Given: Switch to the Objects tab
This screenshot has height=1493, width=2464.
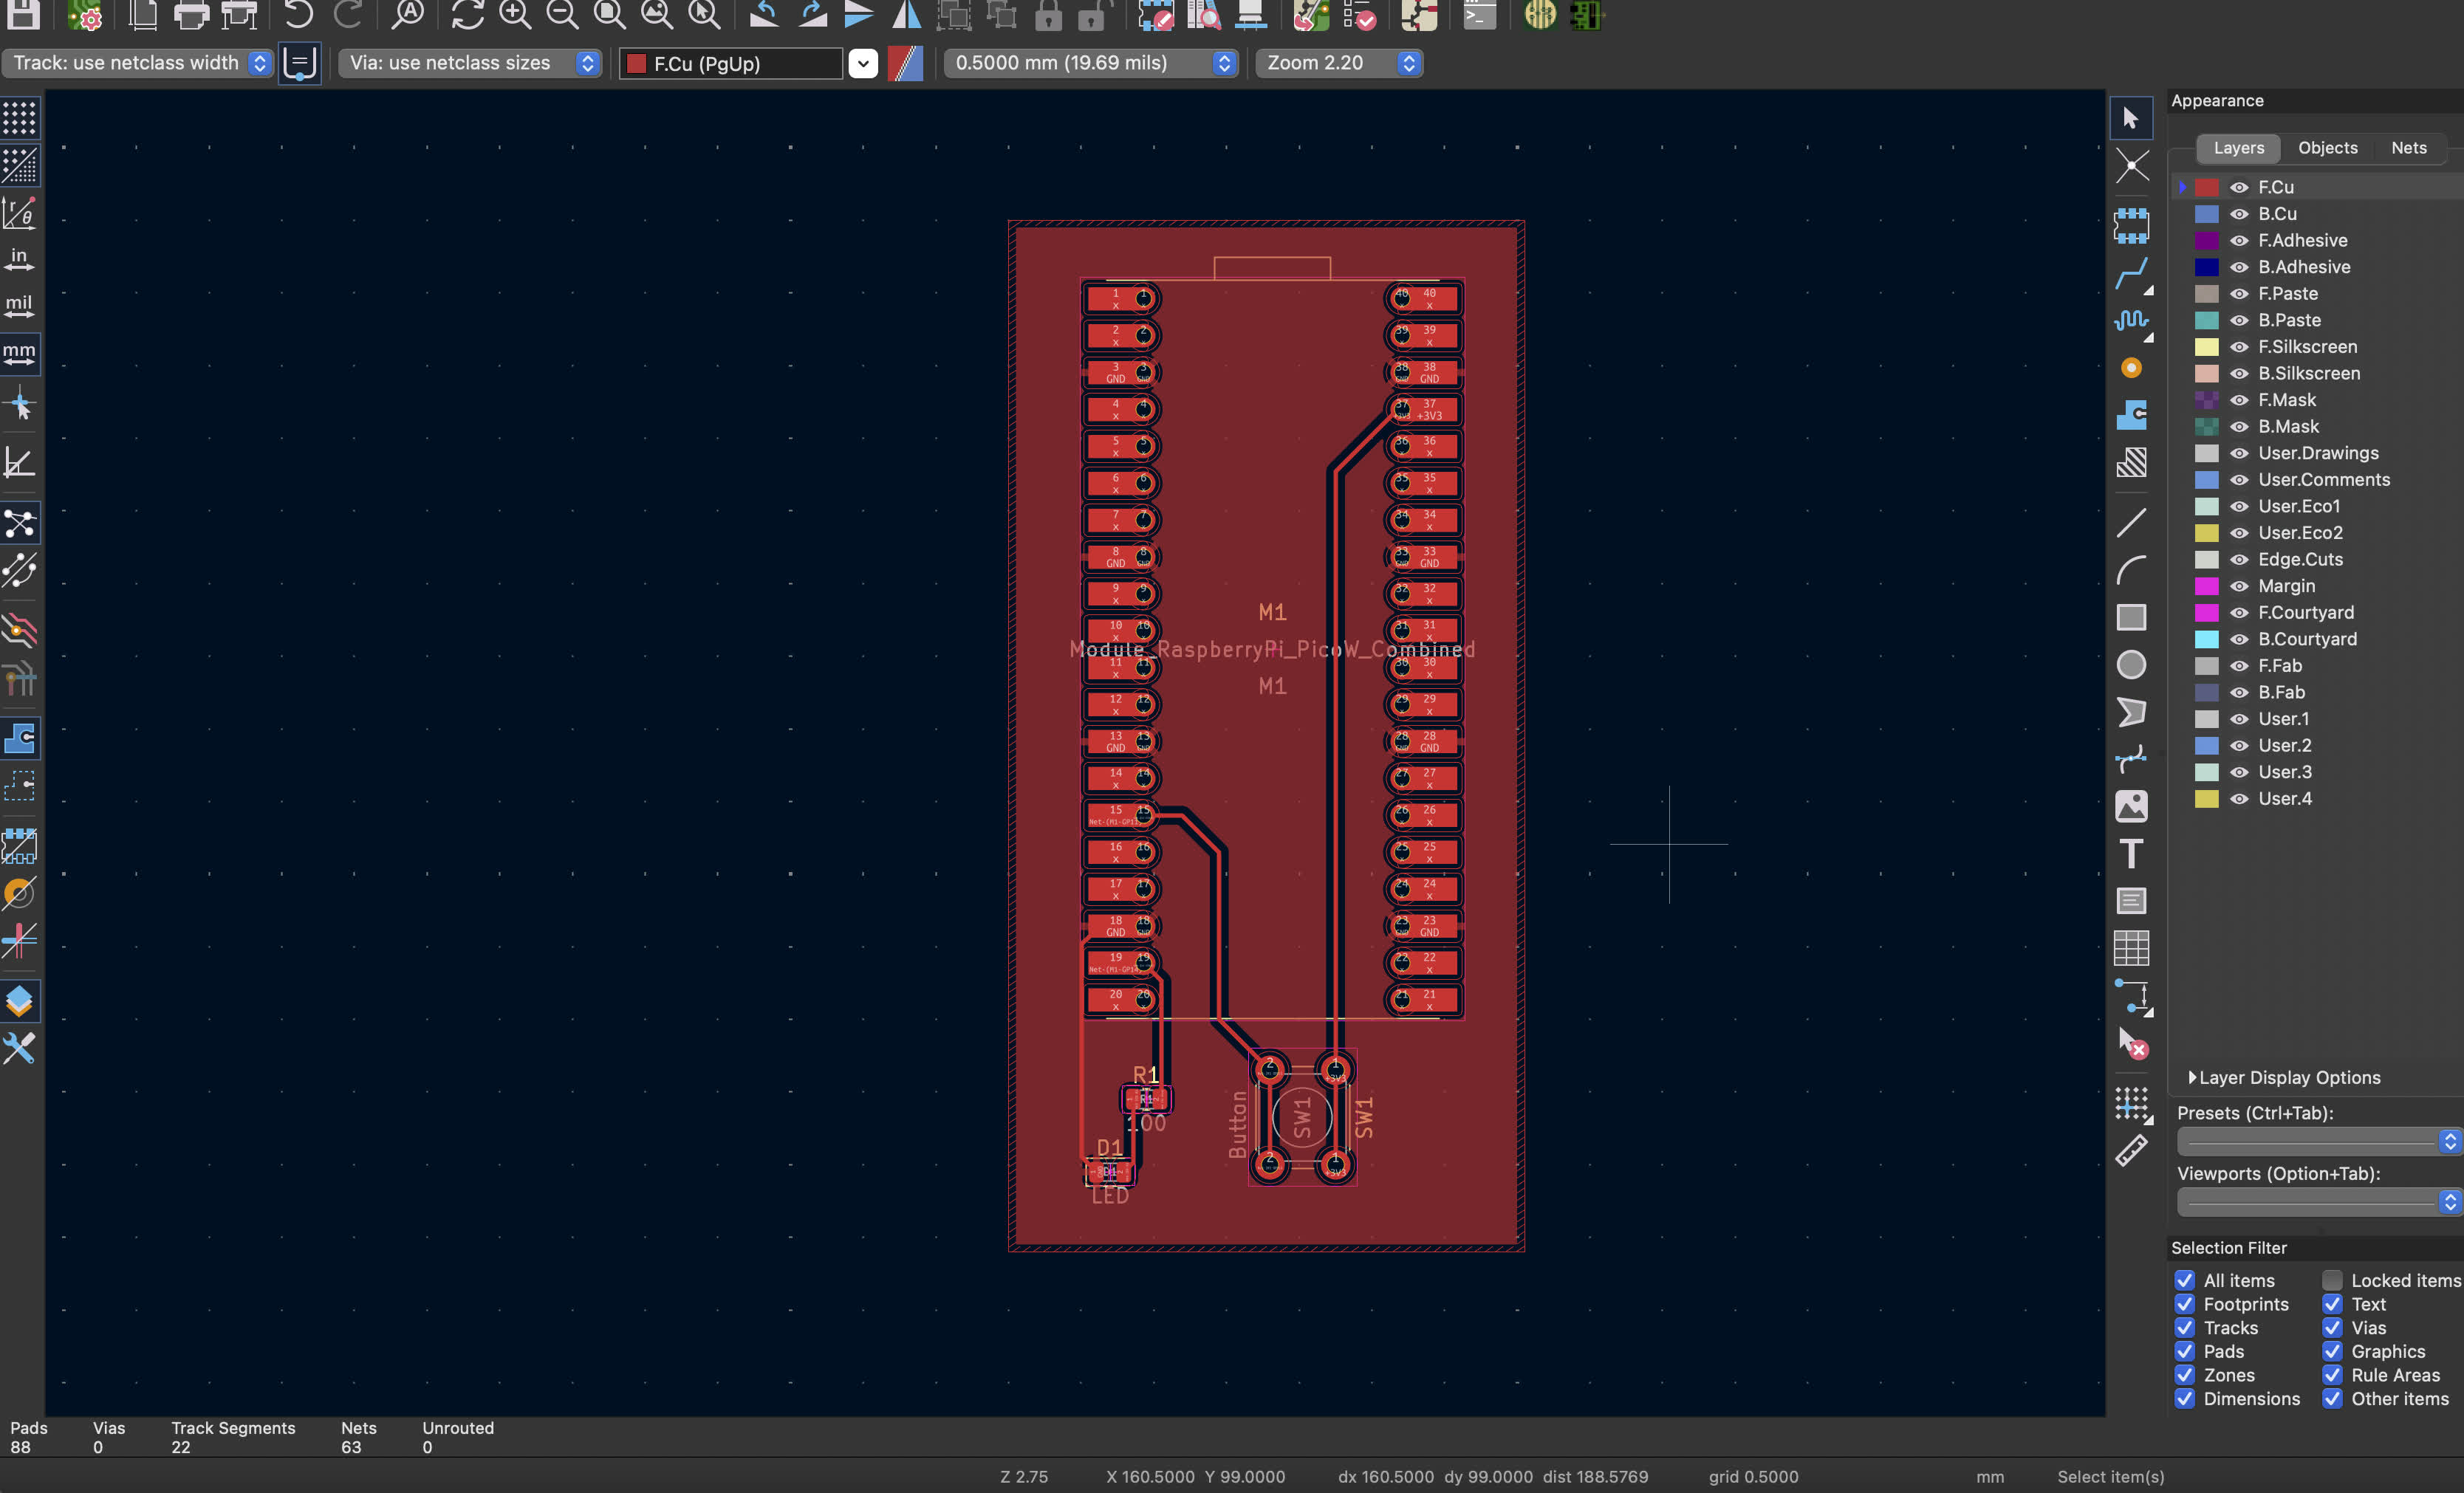Looking at the screenshot, I should pos(2327,147).
